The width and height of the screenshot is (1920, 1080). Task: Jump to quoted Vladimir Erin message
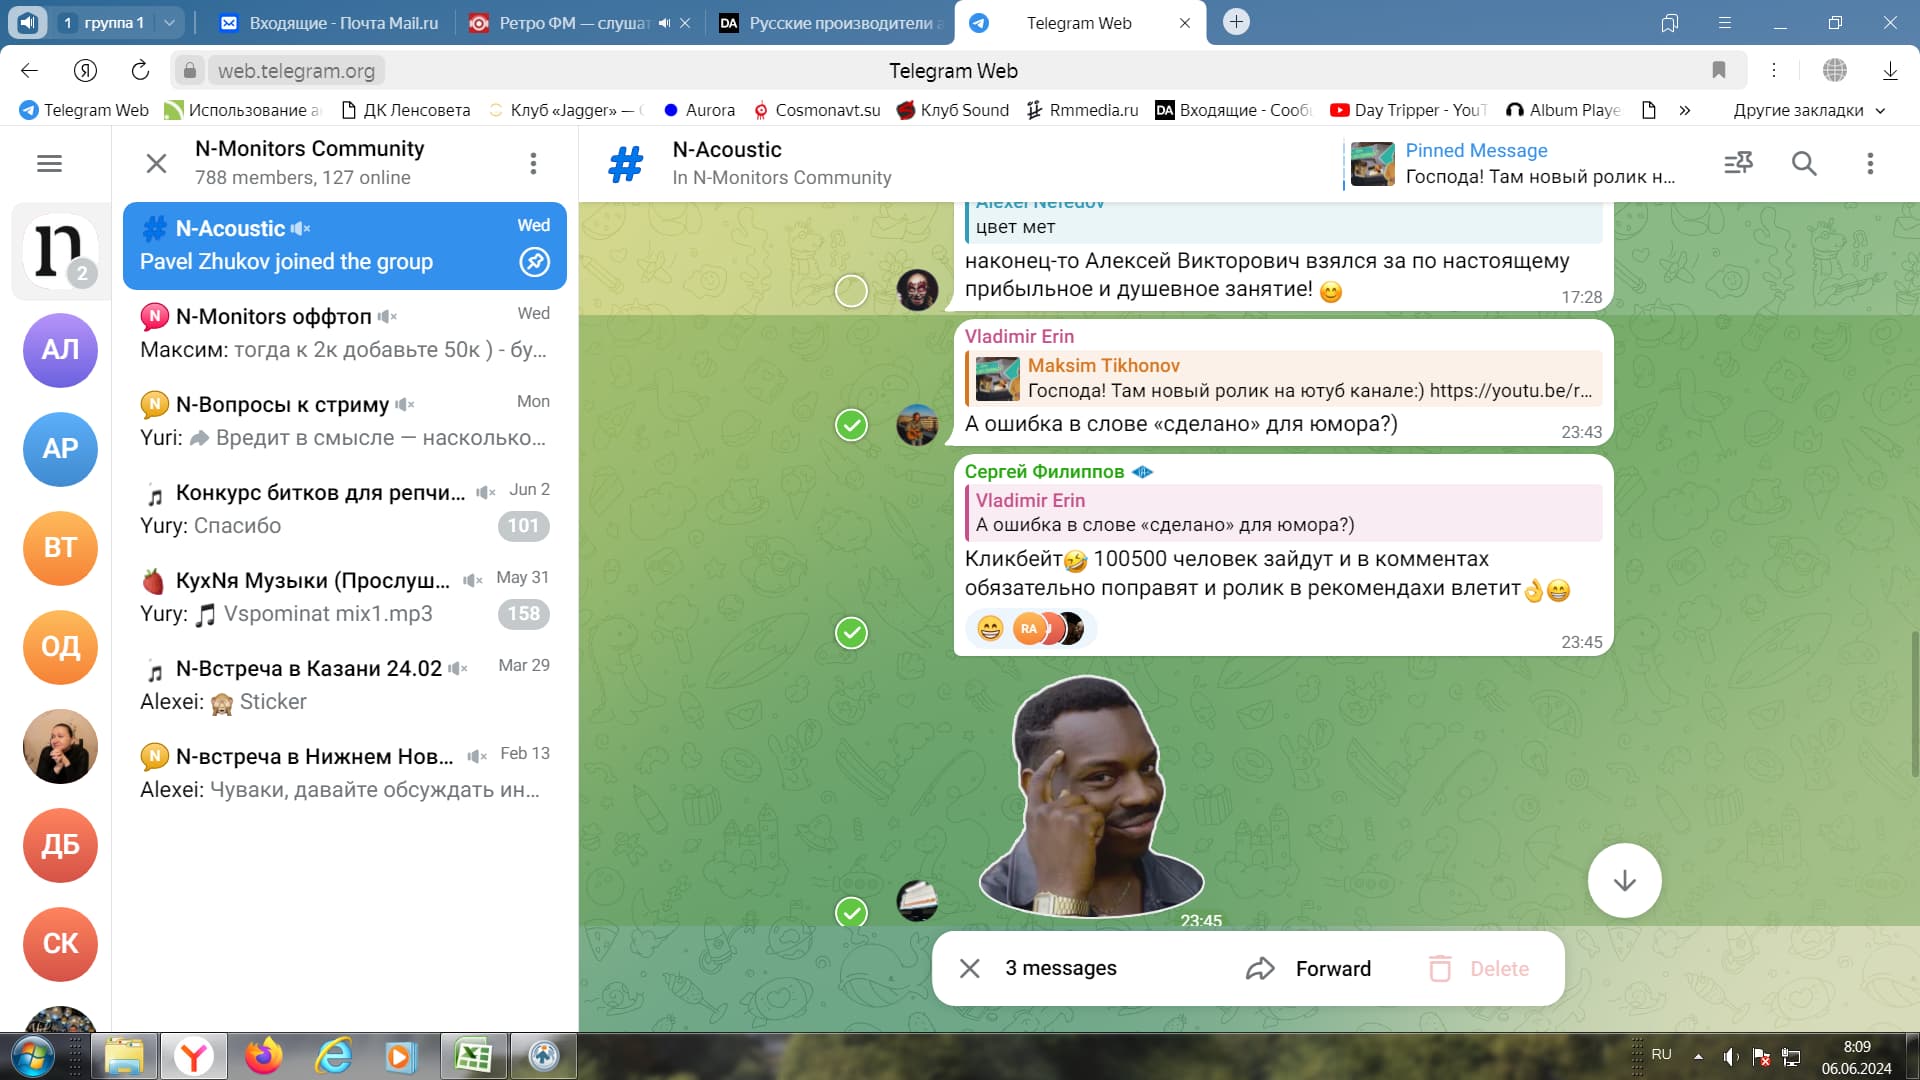tap(1284, 513)
